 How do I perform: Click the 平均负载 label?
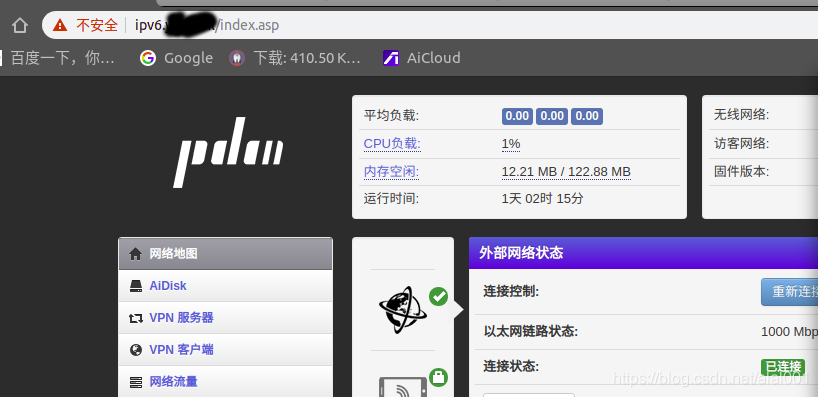tap(391, 116)
